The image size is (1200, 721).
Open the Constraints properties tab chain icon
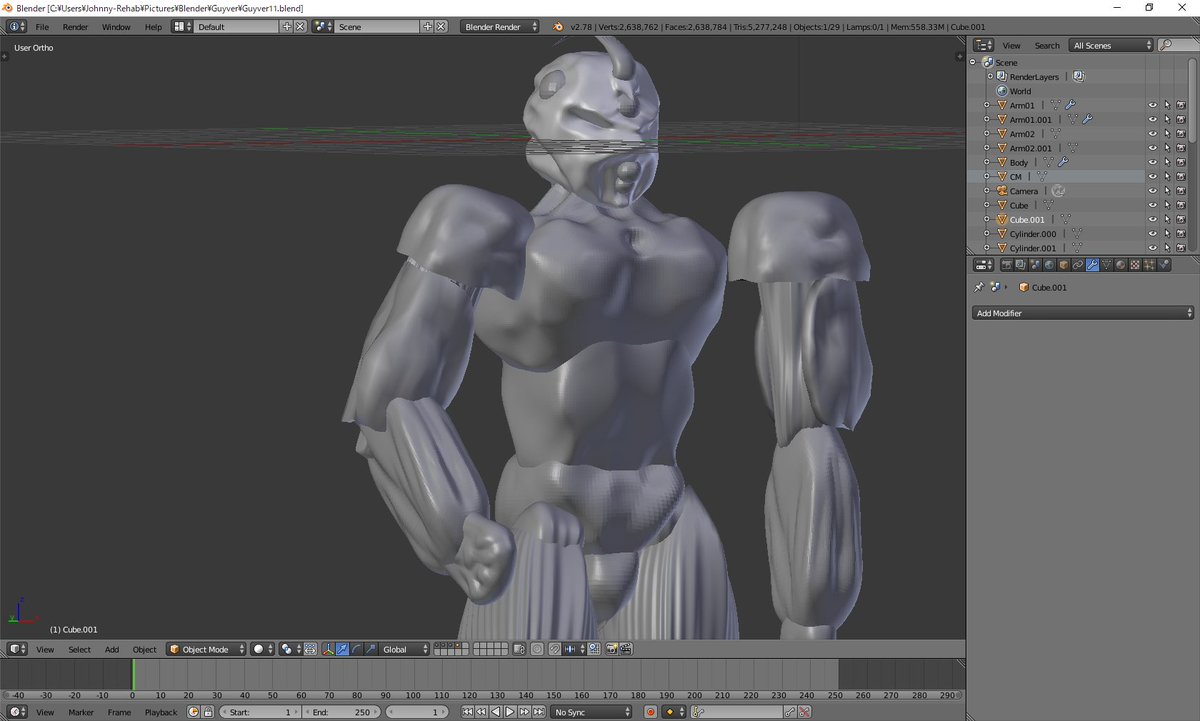click(1078, 265)
